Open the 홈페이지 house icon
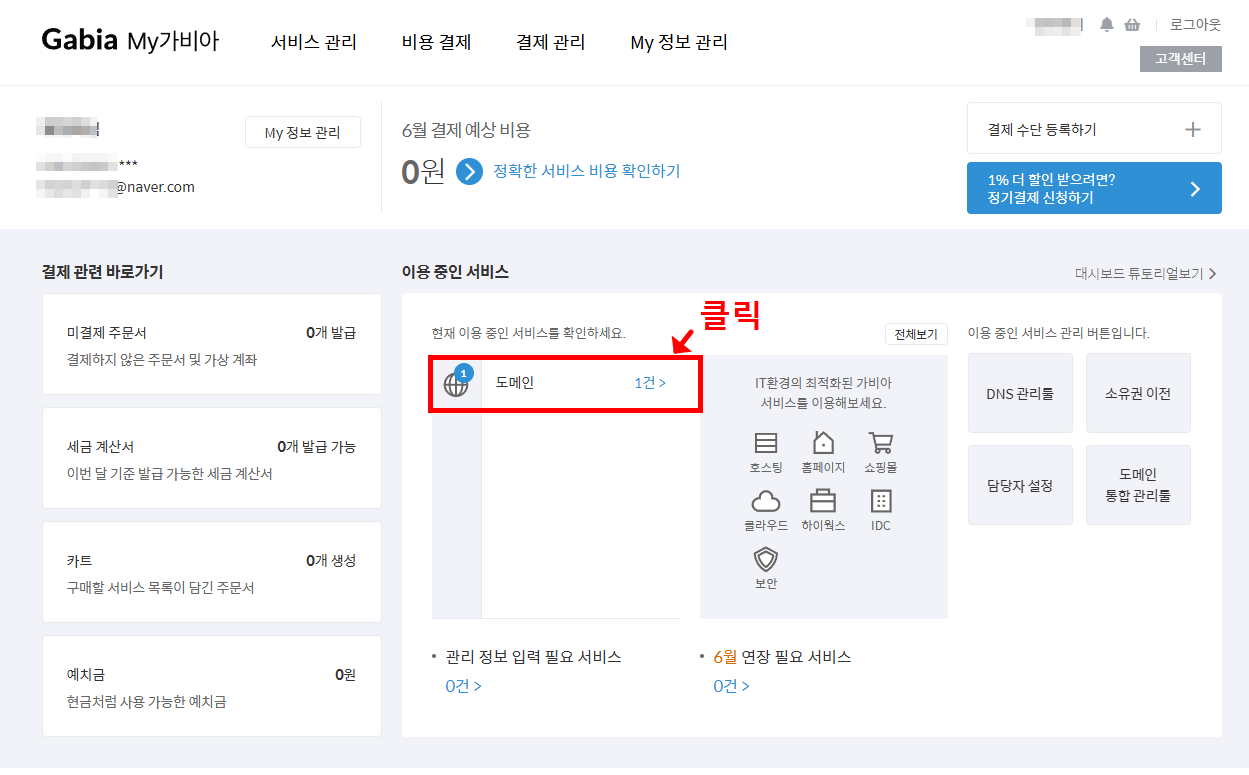The width and height of the screenshot is (1249, 775). pyautogui.click(x=823, y=443)
